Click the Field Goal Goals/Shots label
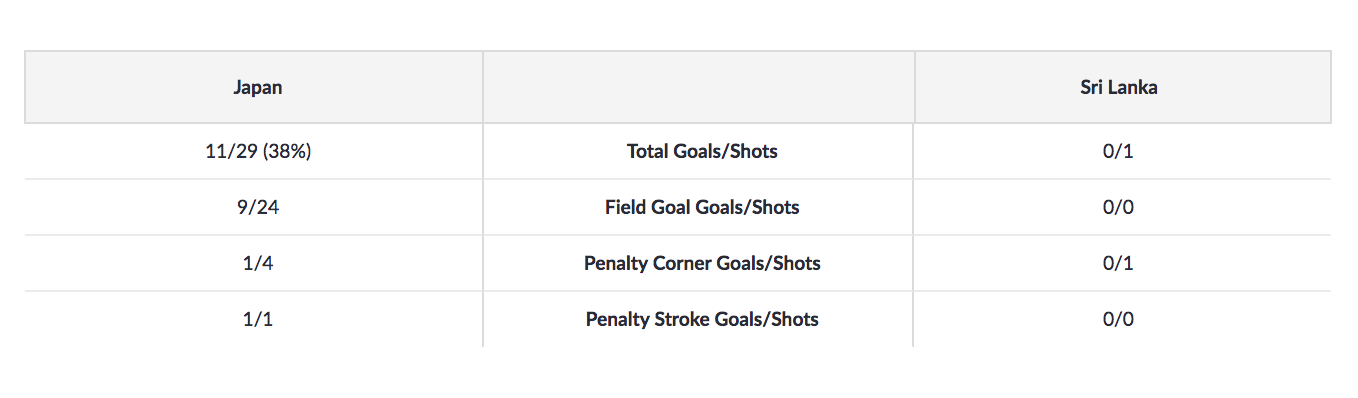 pyautogui.click(x=702, y=208)
